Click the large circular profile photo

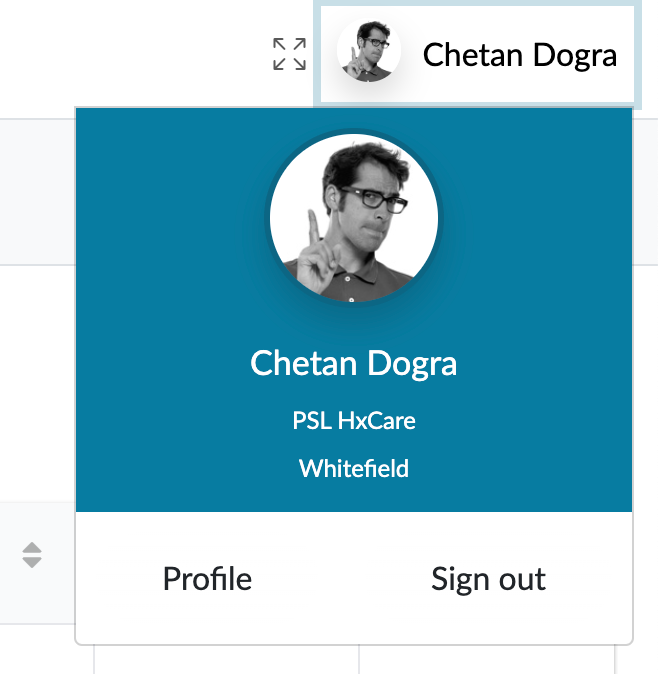(353, 218)
